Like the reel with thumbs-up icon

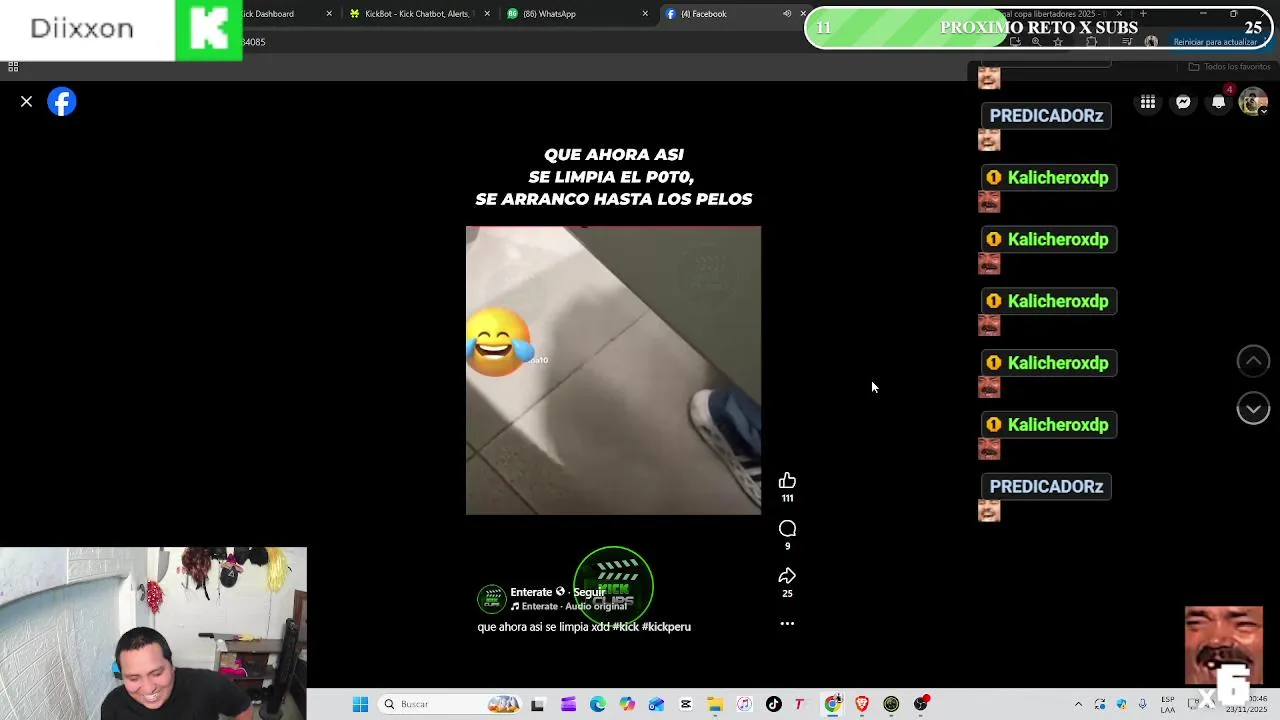pos(787,481)
